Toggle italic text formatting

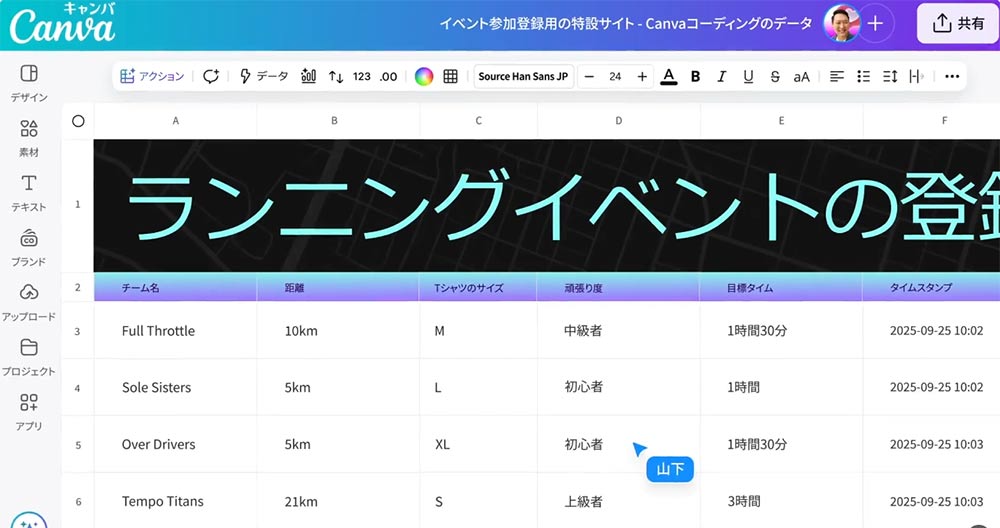click(x=721, y=76)
